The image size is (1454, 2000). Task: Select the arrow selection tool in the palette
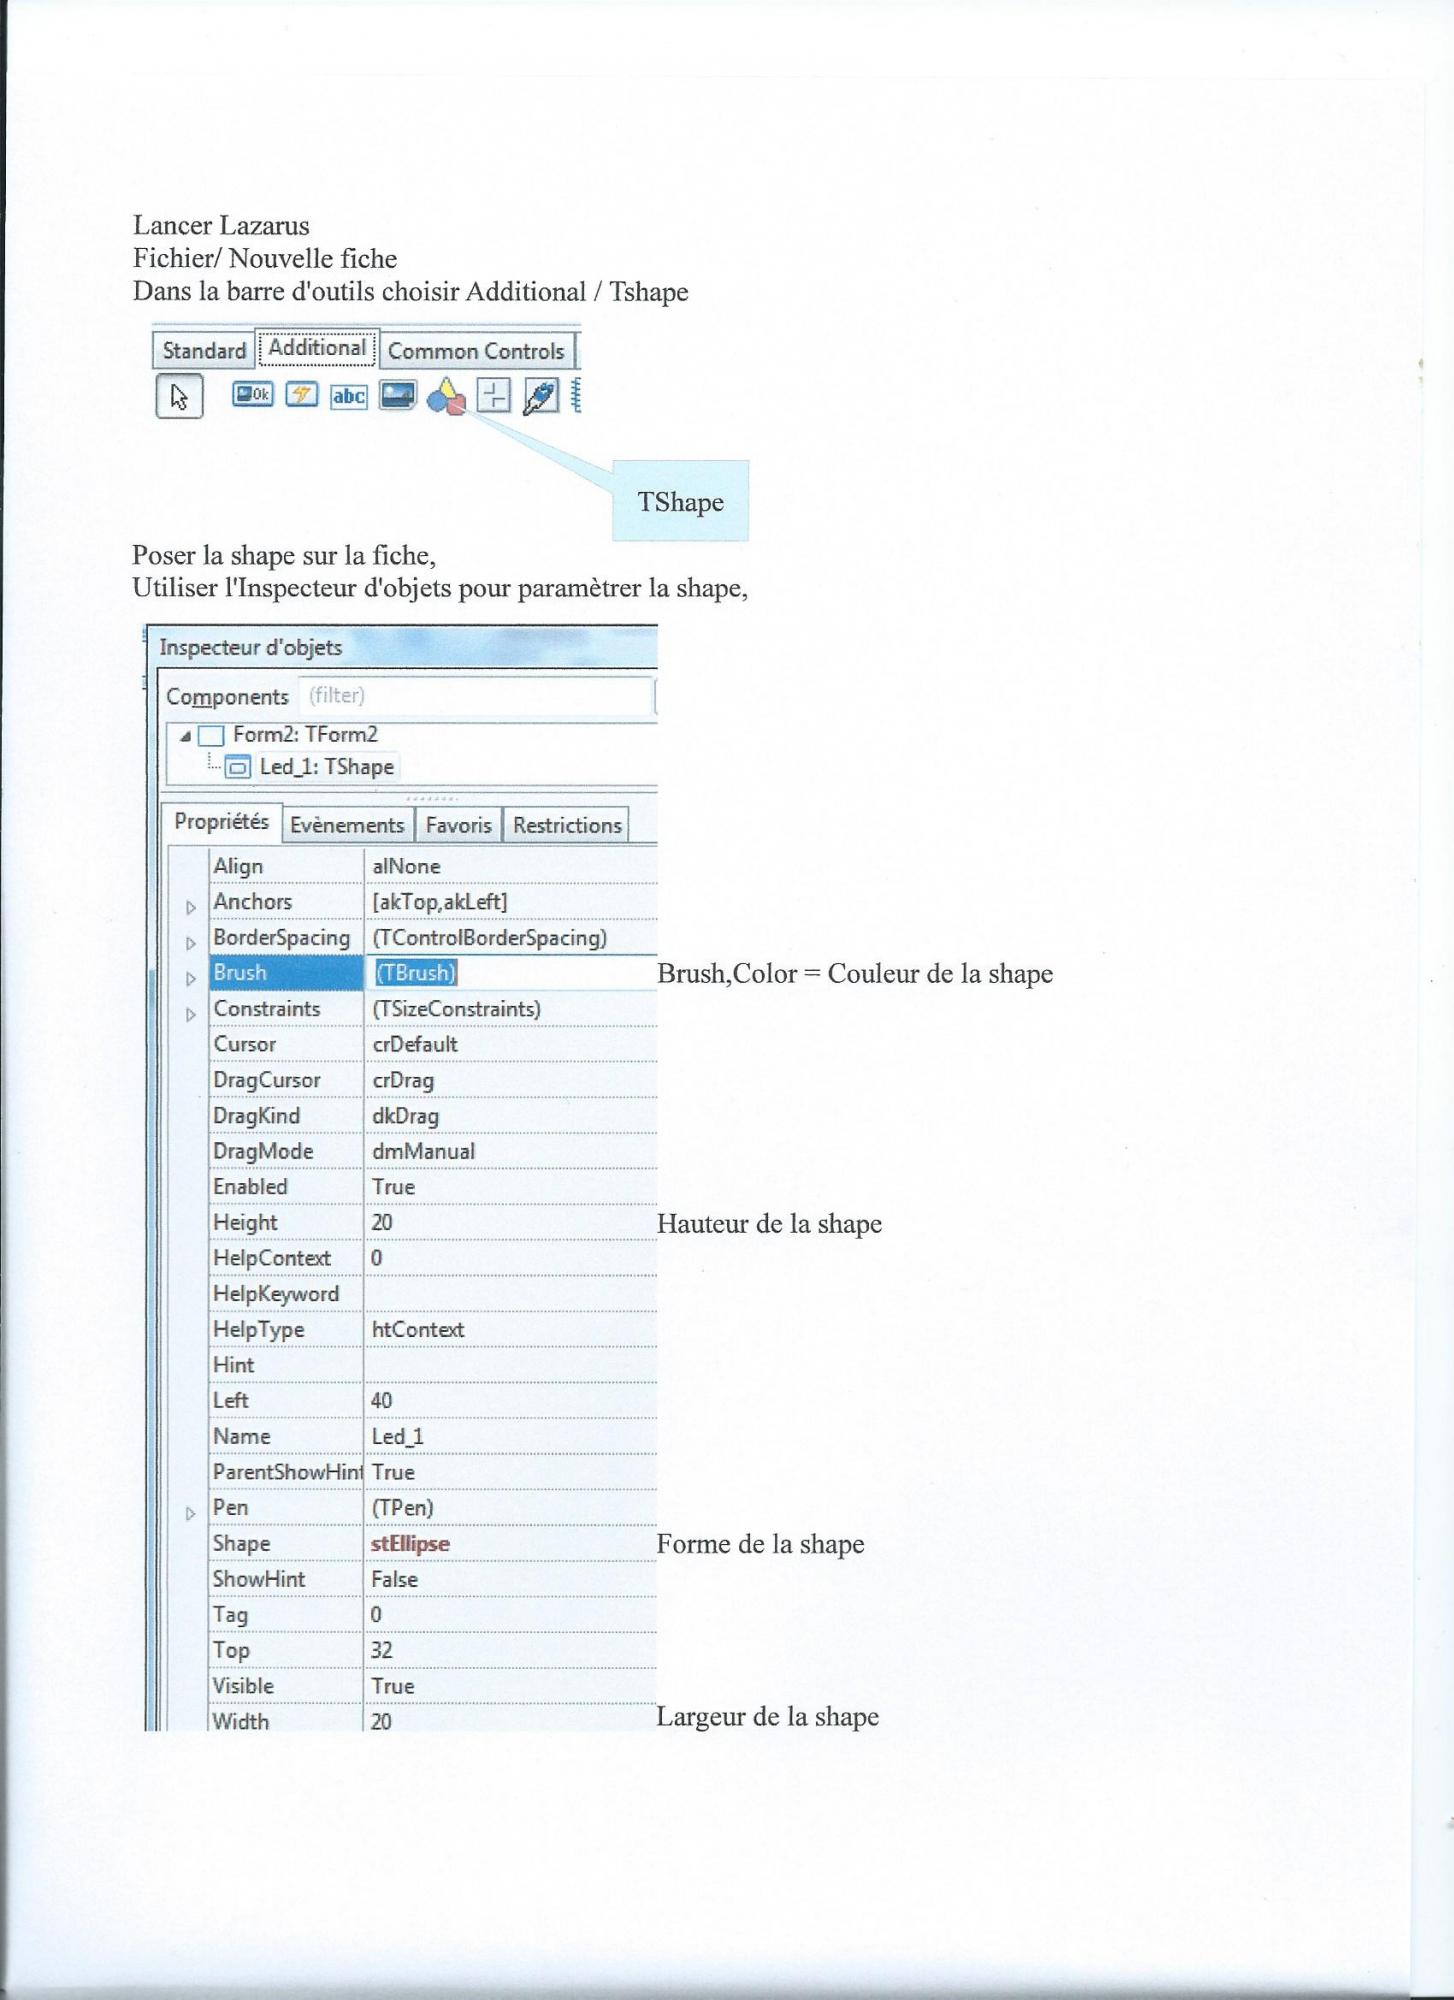pos(179,396)
